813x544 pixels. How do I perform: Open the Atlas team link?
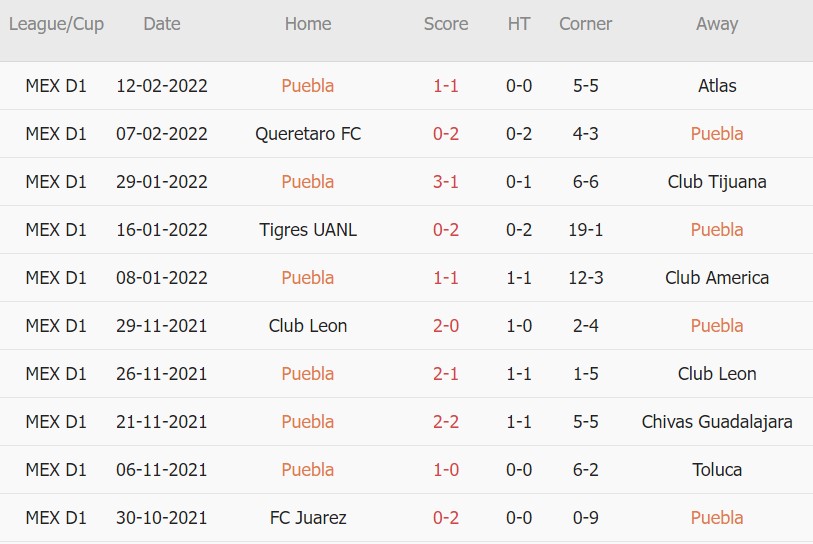coord(717,86)
